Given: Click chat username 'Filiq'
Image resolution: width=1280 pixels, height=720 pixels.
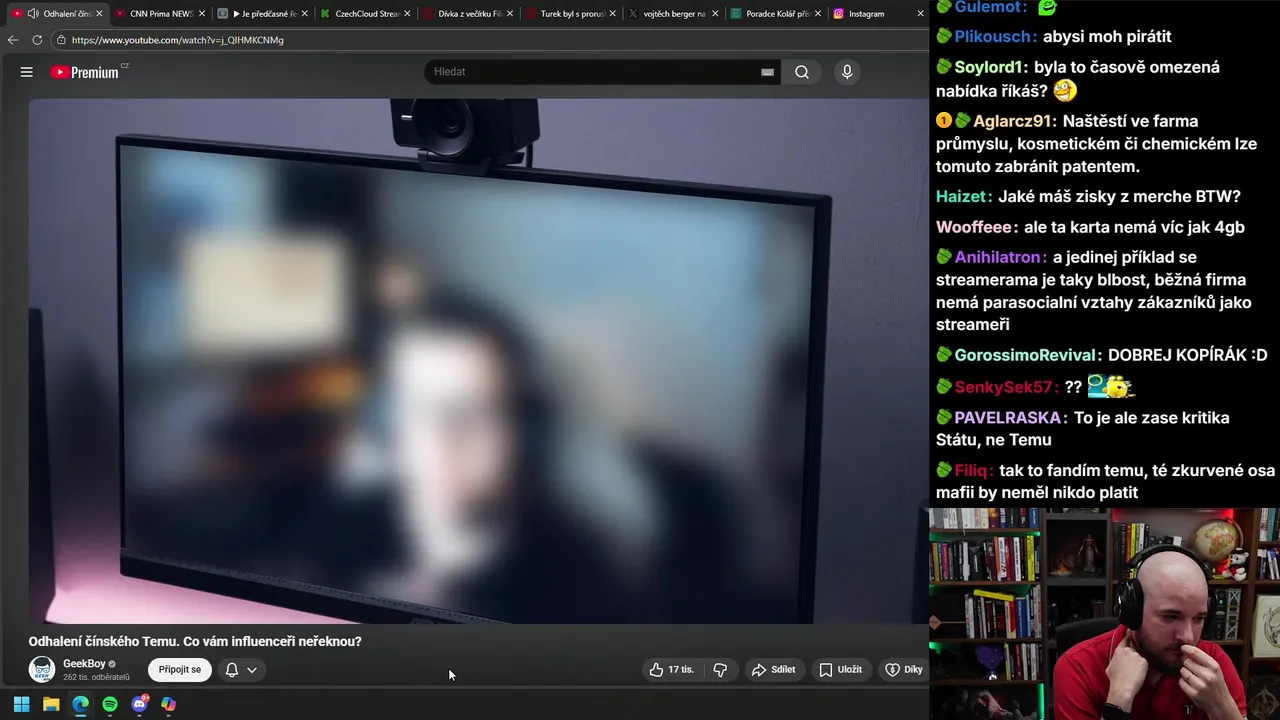Looking at the screenshot, I should (973, 470).
